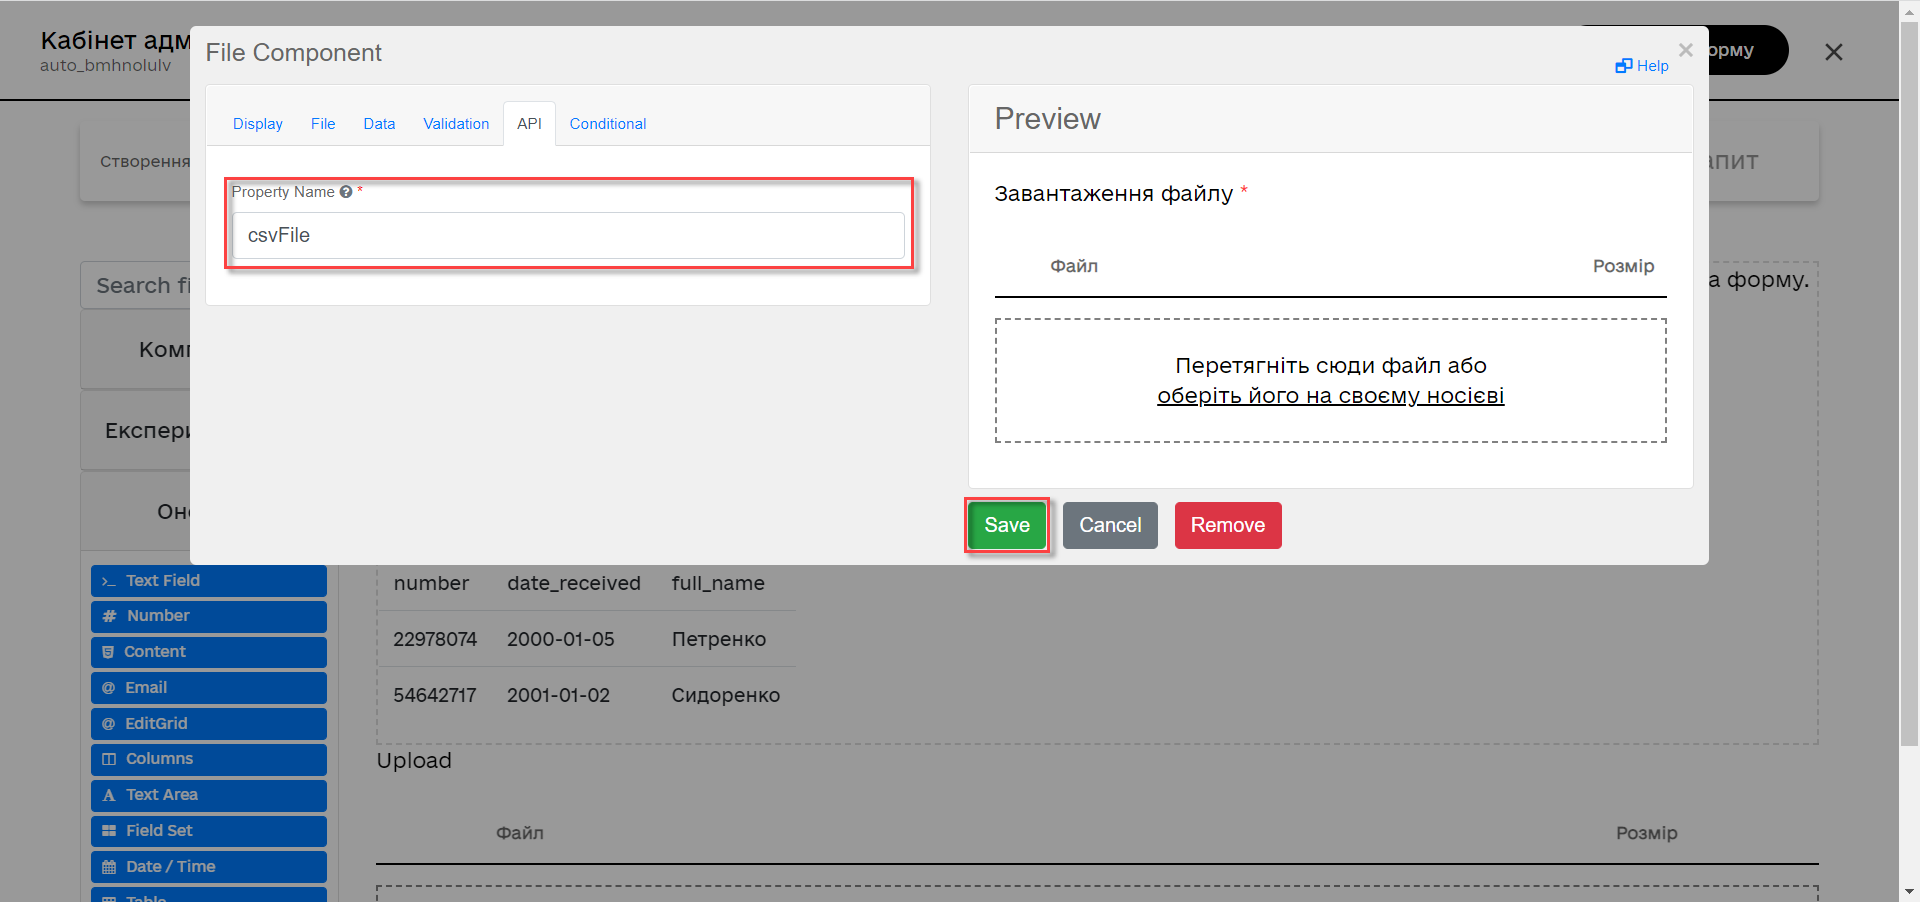Add the Email component
This screenshot has width=1920, height=902.
click(x=209, y=688)
